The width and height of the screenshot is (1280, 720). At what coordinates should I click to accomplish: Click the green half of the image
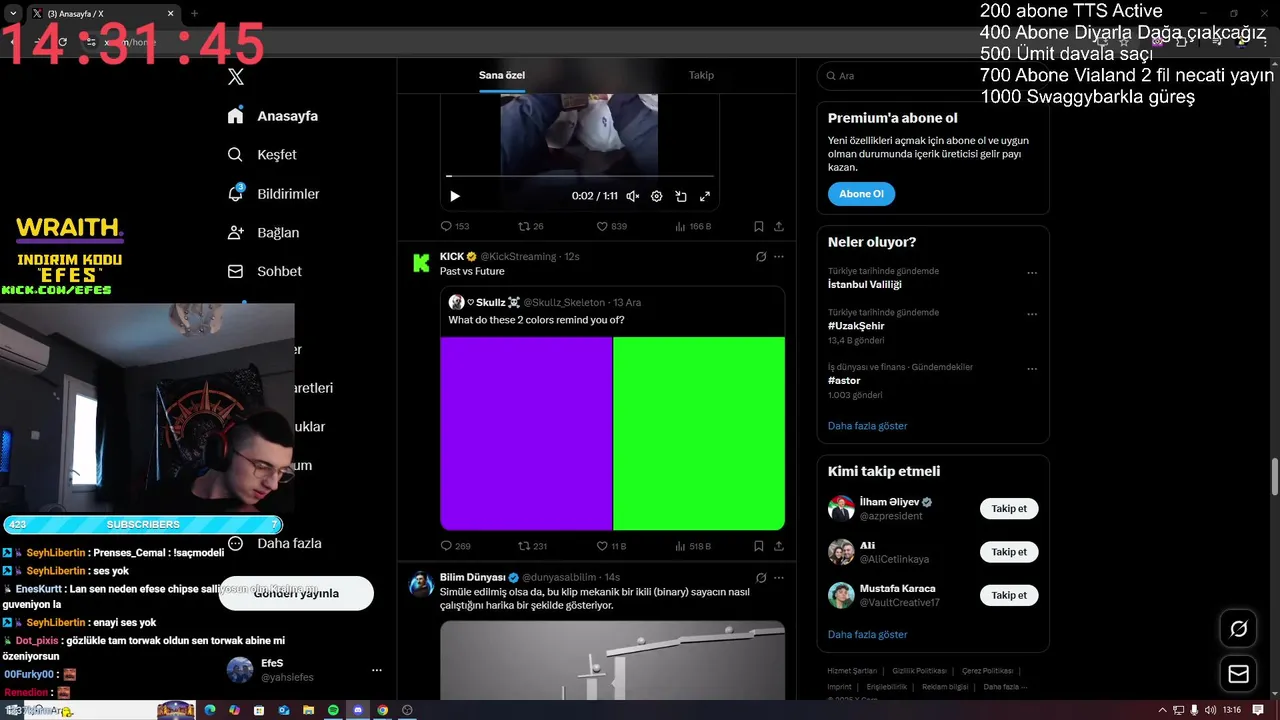click(x=699, y=433)
